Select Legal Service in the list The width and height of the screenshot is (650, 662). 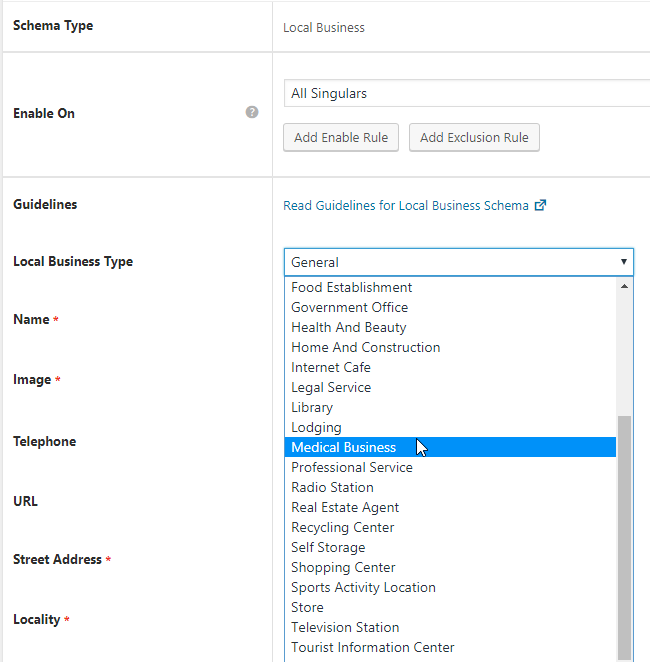click(330, 387)
